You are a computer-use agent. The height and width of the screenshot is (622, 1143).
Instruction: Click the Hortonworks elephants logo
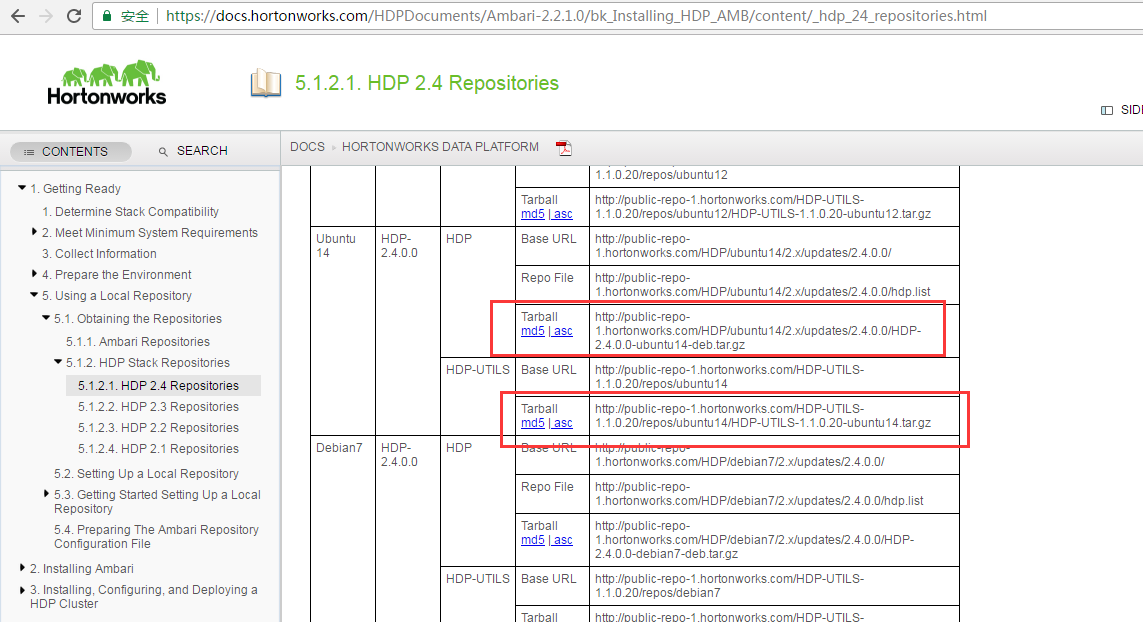click(x=107, y=82)
